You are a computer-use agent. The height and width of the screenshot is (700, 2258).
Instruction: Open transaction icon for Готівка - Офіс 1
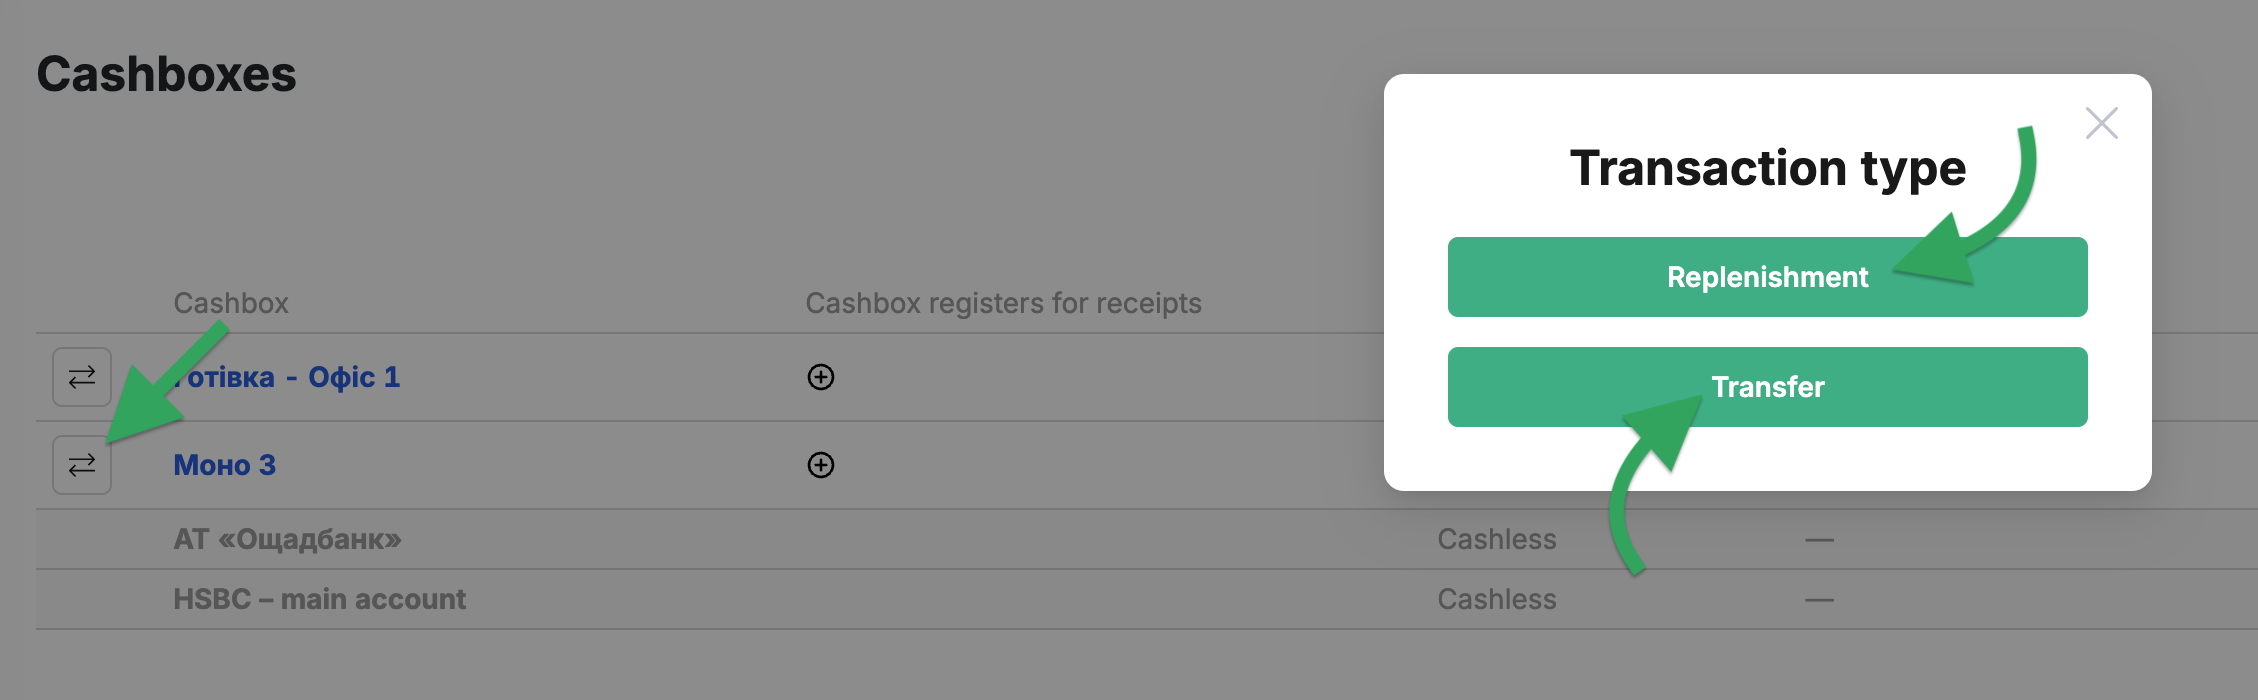point(82,377)
